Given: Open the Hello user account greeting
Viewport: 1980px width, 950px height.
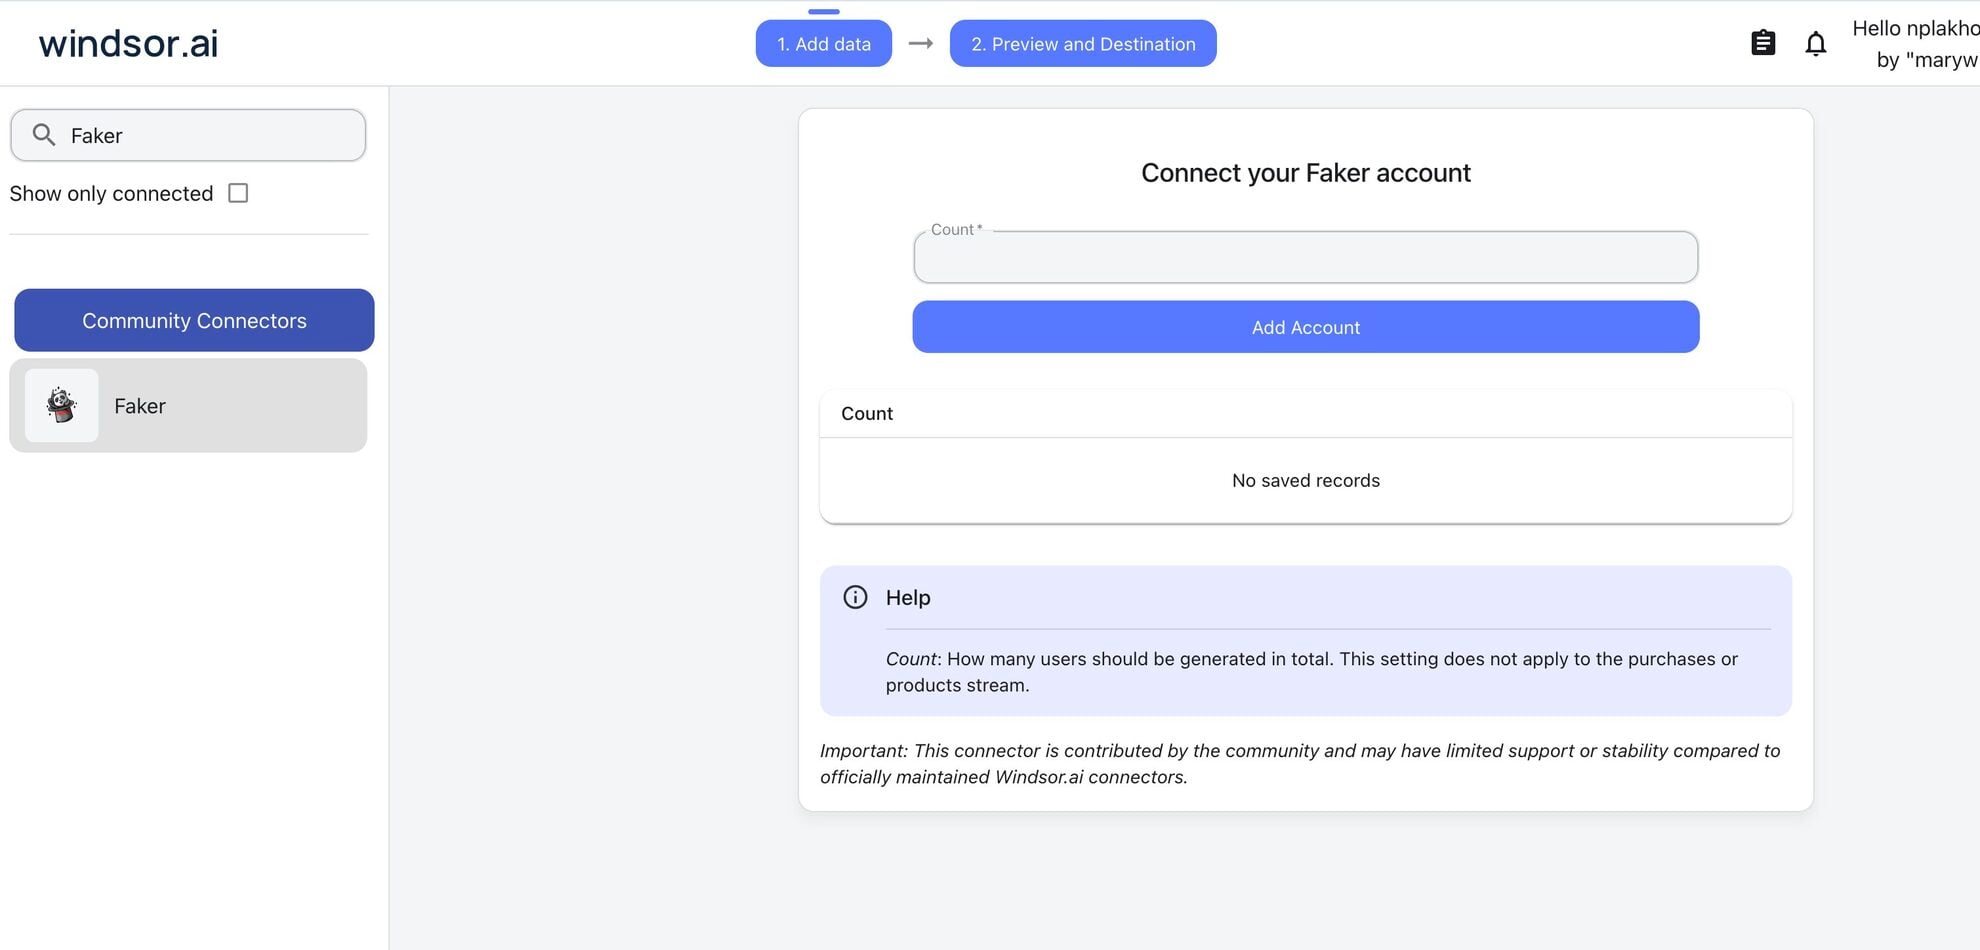Looking at the screenshot, I should [x=1914, y=44].
